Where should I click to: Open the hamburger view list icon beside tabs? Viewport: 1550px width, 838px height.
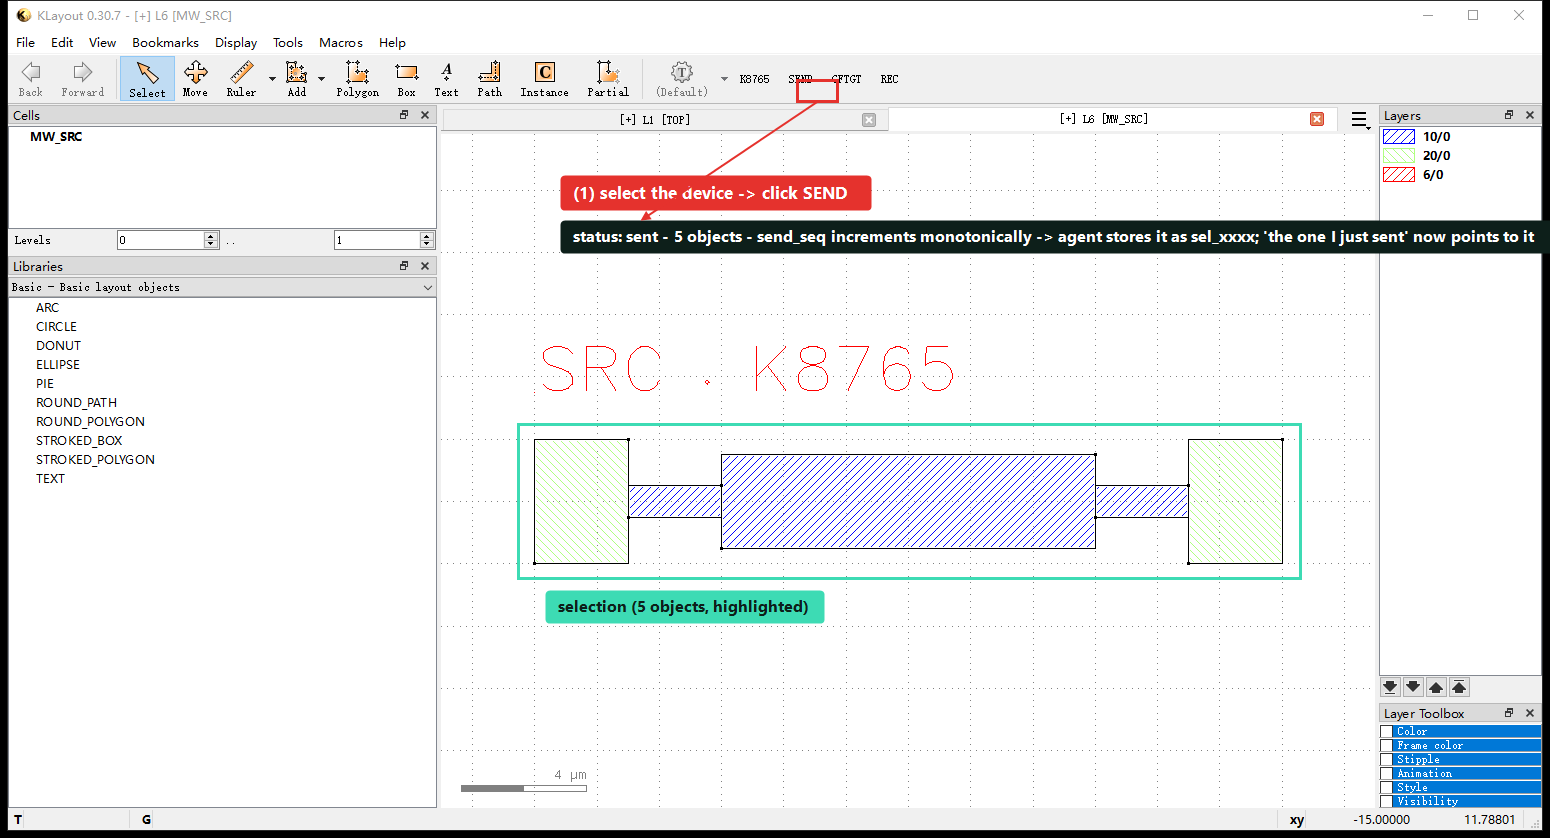click(1359, 120)
